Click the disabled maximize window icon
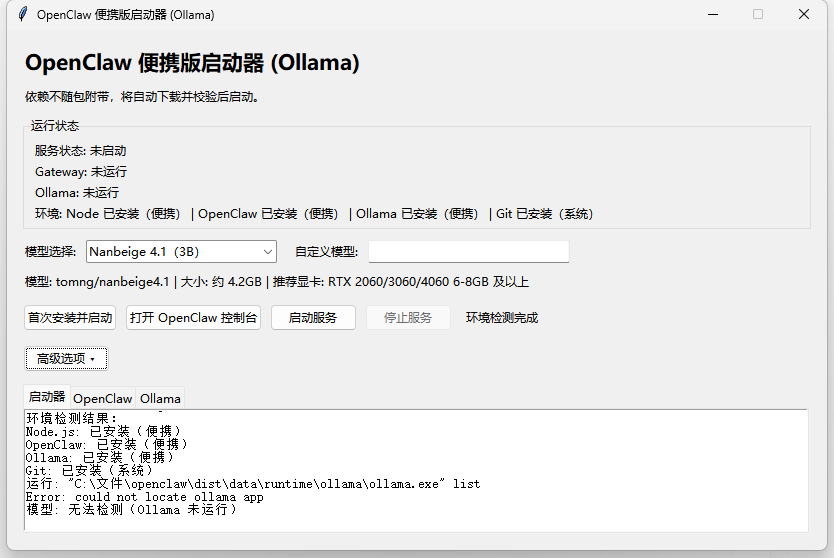Viewport: 834px width, 558px height. tap(758, 14)
